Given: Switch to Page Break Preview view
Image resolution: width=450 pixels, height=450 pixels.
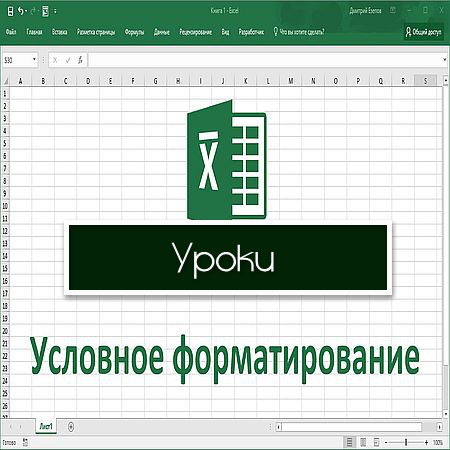Looking at the screenshot, I should (x=376, y=442).
